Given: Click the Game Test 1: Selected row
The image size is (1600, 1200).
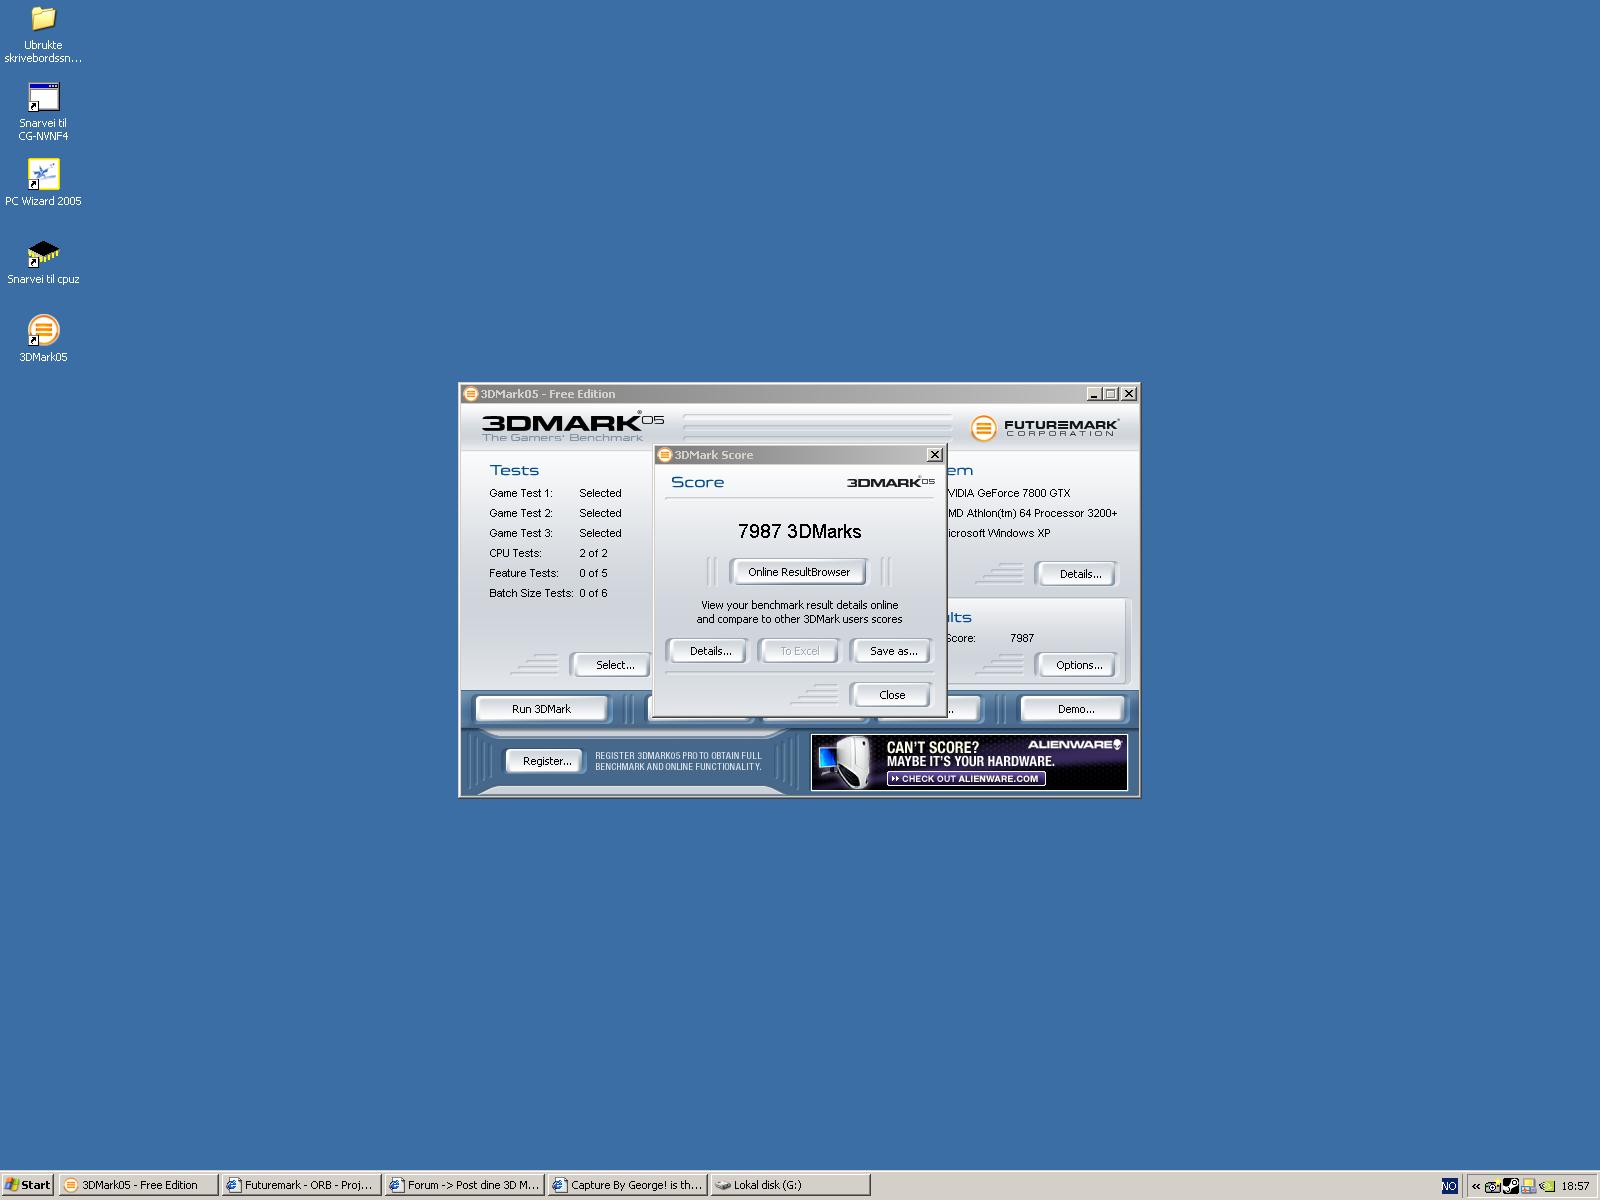Looking at the screenshot, I should click(555, 493).
